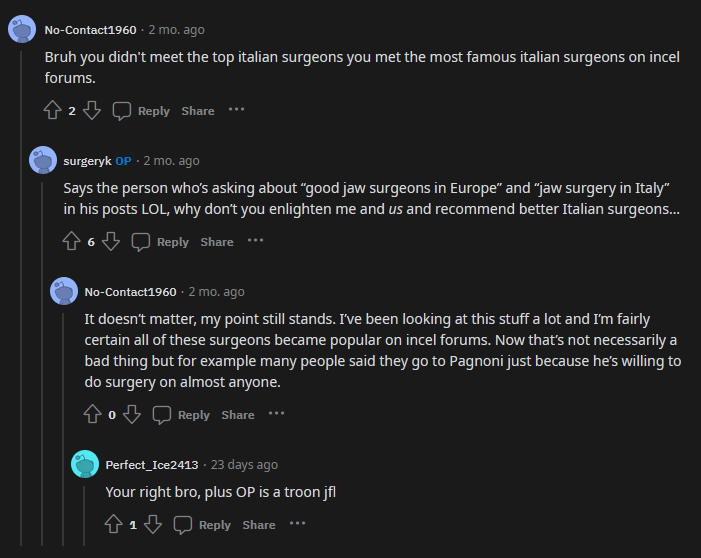Open surgeryk's user profile link
The image size is (701, 558).
87,161
